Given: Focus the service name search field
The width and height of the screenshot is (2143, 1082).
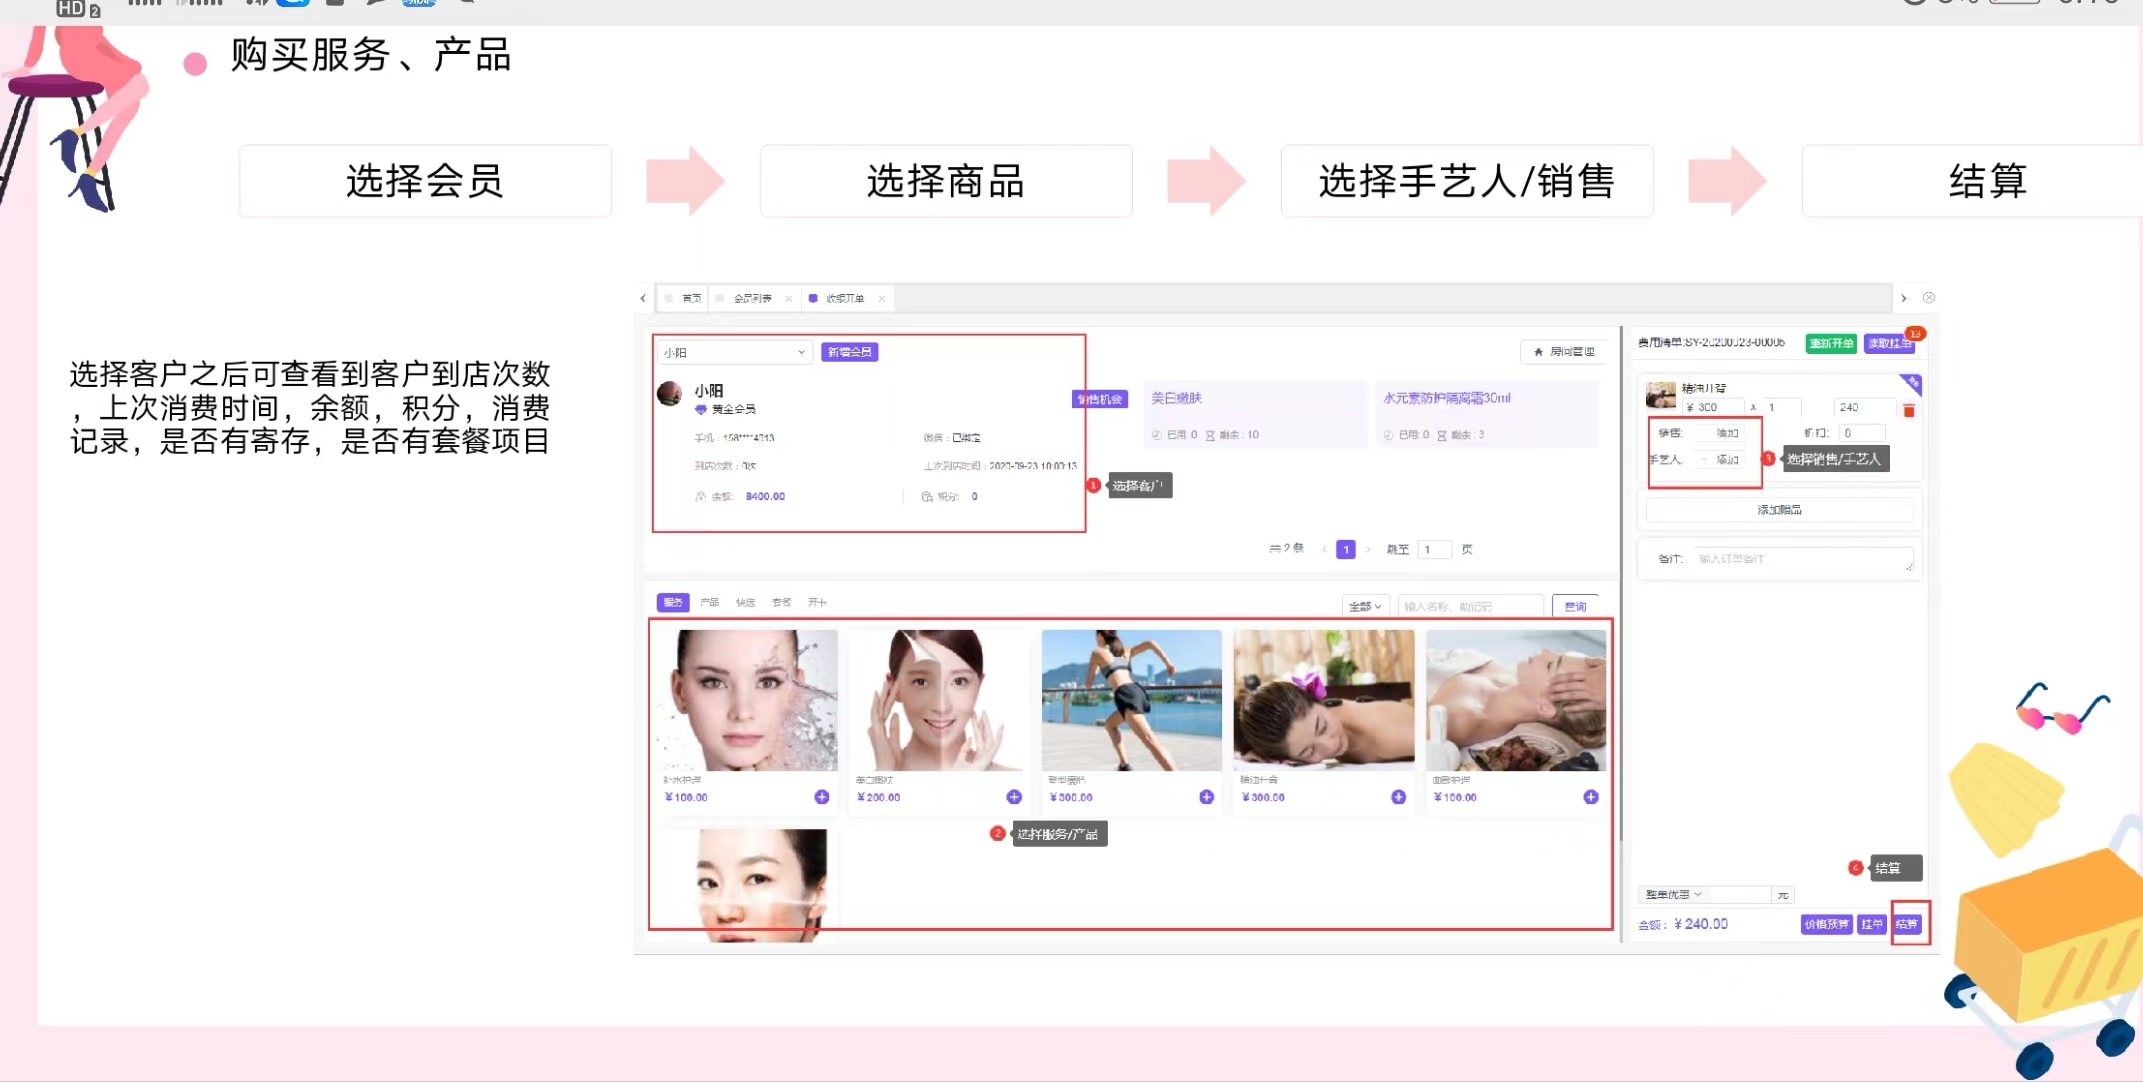Looking at the screenshot, I should pos(1470,606).
